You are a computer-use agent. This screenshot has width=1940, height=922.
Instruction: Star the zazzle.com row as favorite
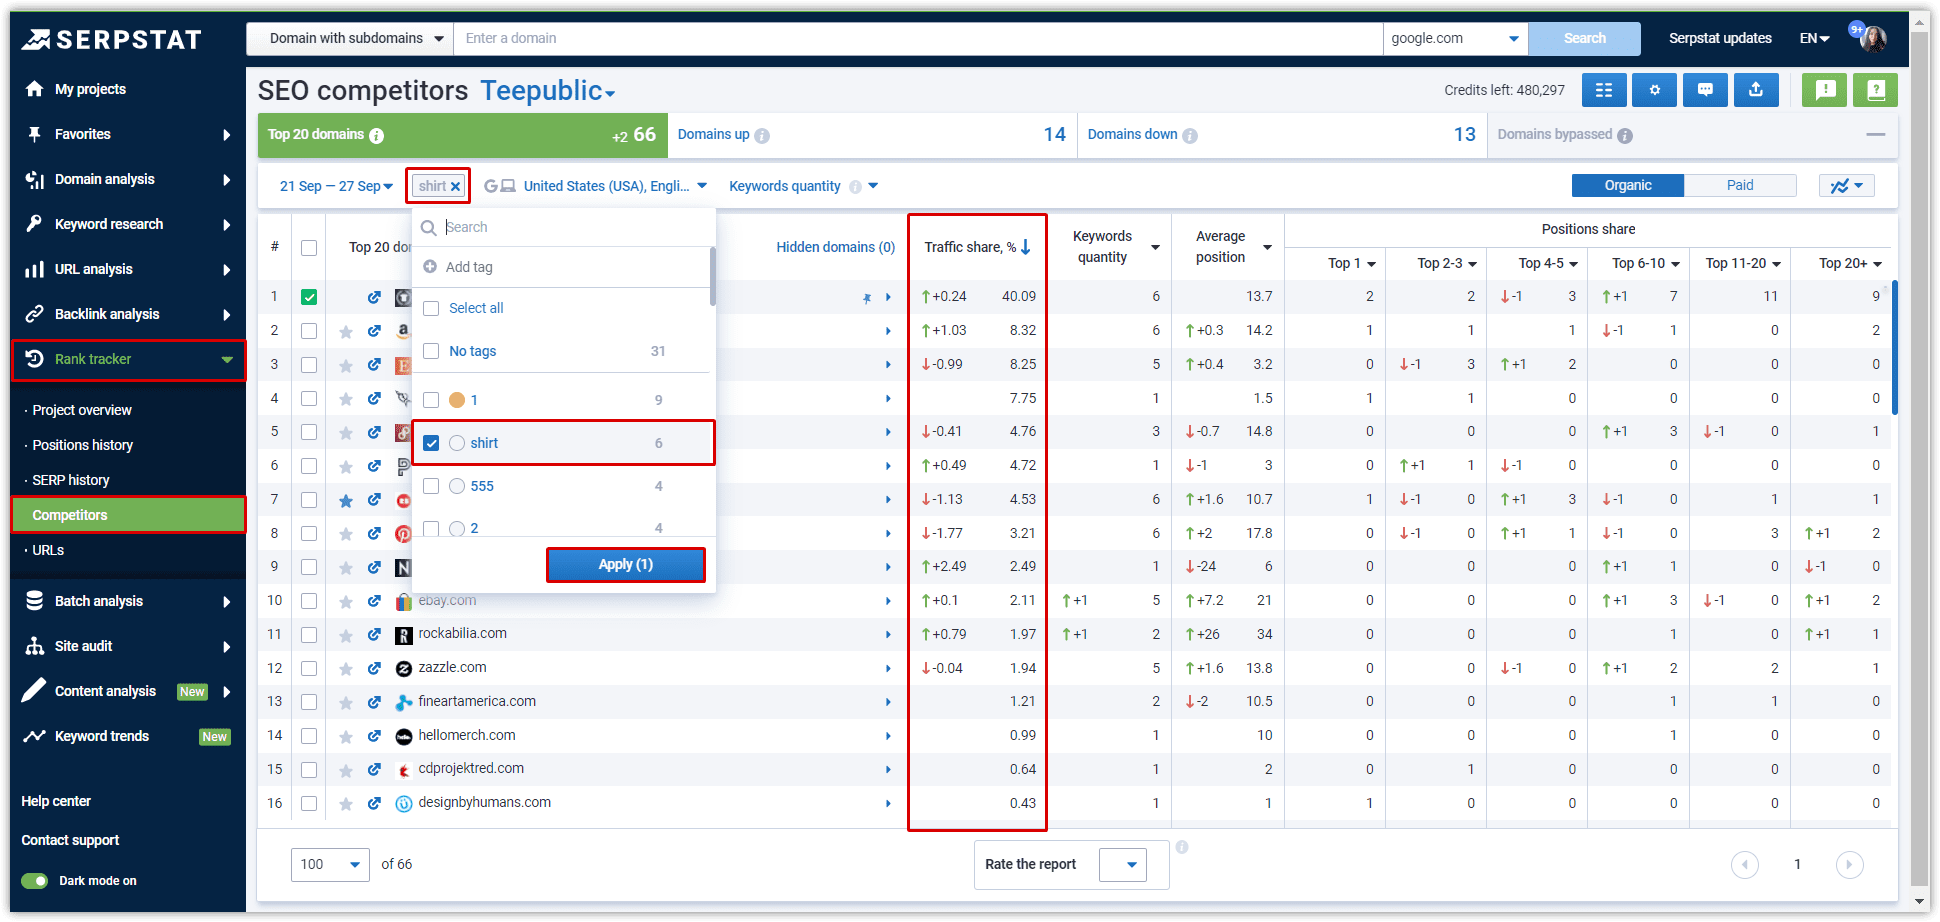[346, 669]
